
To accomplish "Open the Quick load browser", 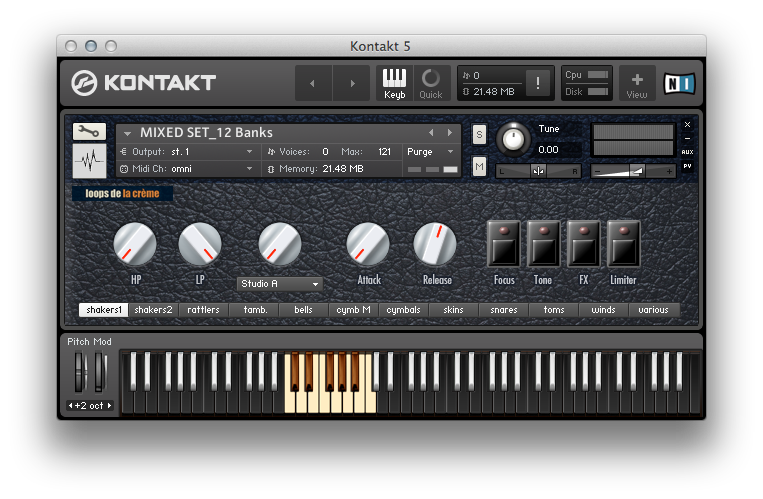I will (431, 83).
